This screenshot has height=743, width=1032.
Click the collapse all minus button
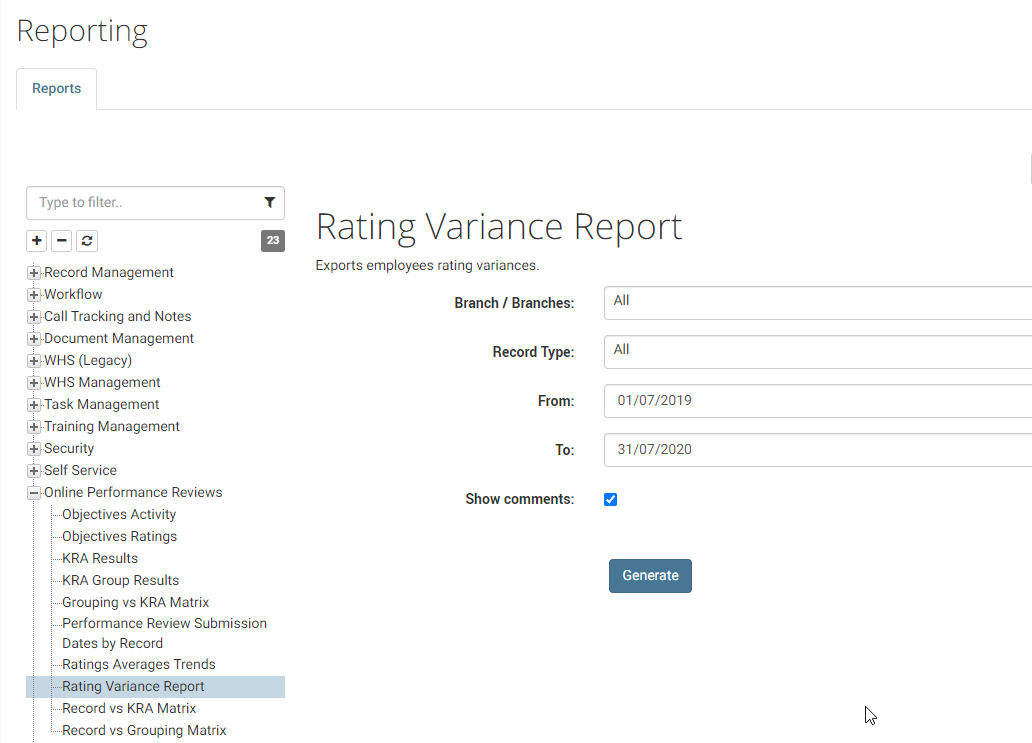pos(62,241)
